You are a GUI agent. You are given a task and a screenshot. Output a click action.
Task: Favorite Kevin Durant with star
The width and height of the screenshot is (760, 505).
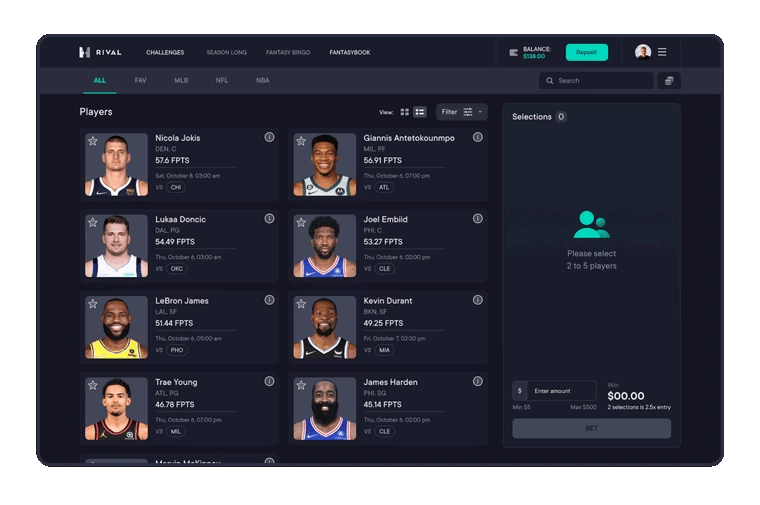click(x=301, y=304)
